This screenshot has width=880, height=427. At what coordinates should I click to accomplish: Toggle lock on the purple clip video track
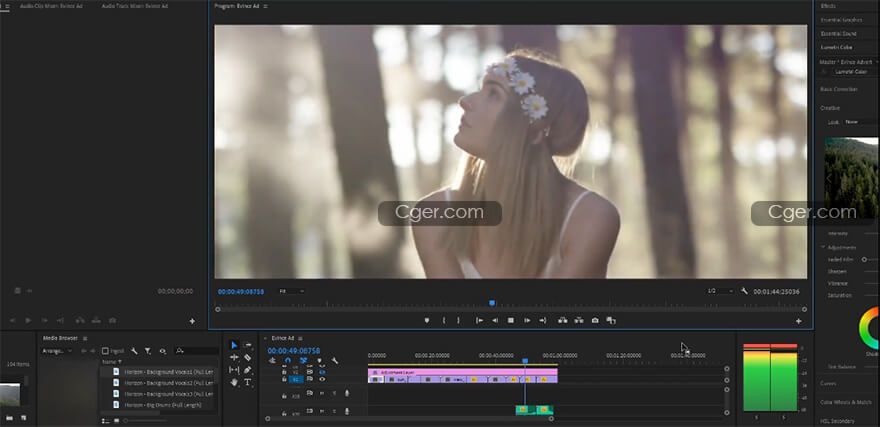(x=285, y=379)
